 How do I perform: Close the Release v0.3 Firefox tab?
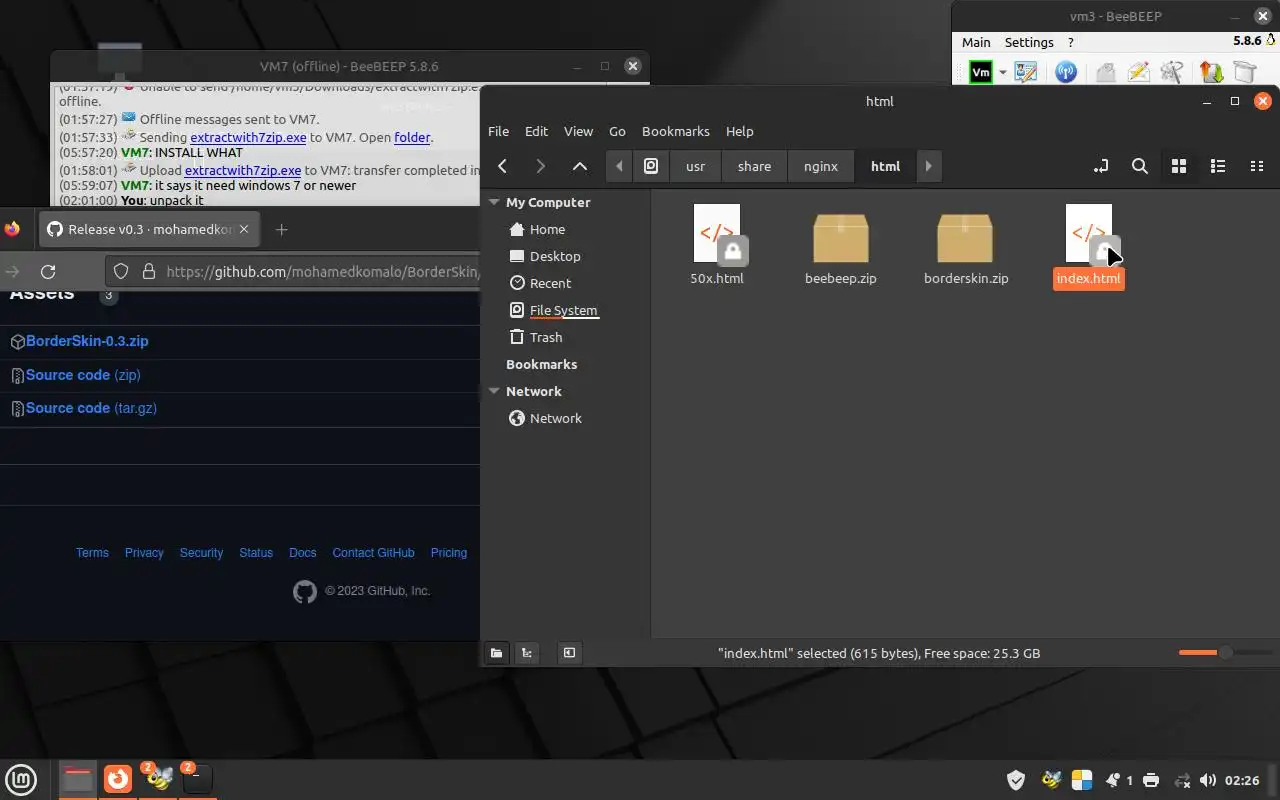pyautogui.click(x=244, y=229)
